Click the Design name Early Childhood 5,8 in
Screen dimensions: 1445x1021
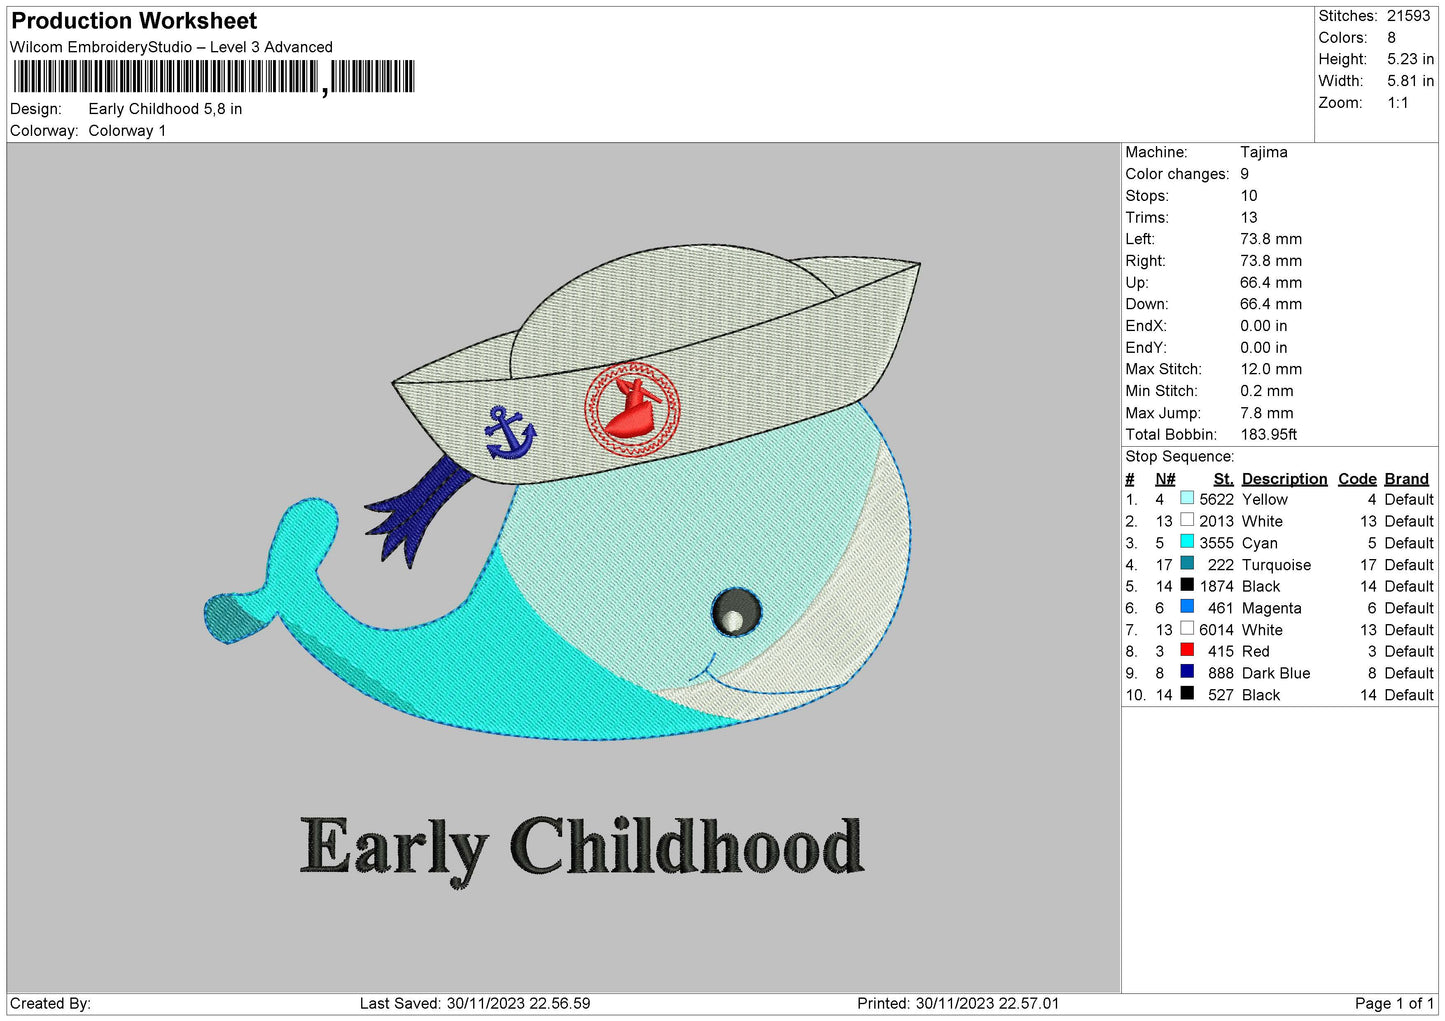tap(165, 109)
